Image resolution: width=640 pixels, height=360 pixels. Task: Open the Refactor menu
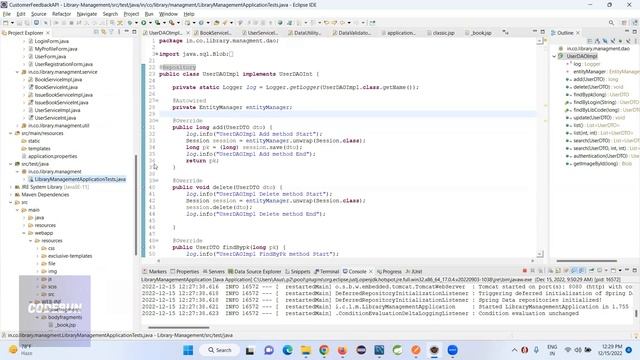pyautogui.click(x=62, y=14)
